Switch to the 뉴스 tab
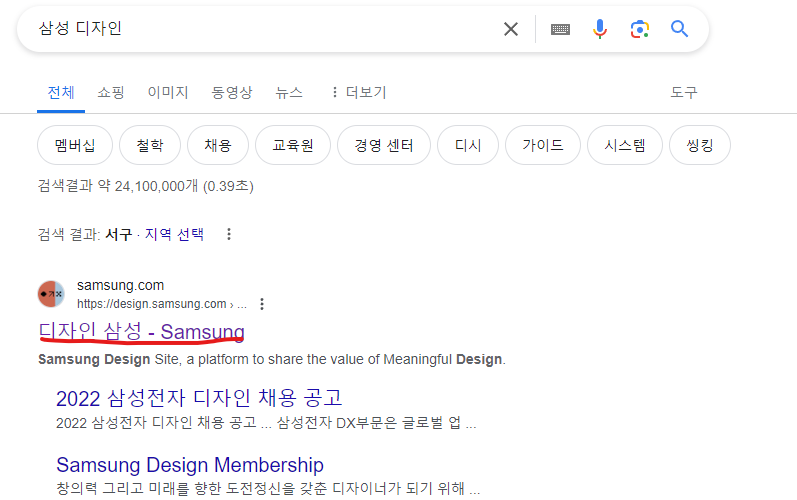The image size is (797, 500). (x=289, y=92)
